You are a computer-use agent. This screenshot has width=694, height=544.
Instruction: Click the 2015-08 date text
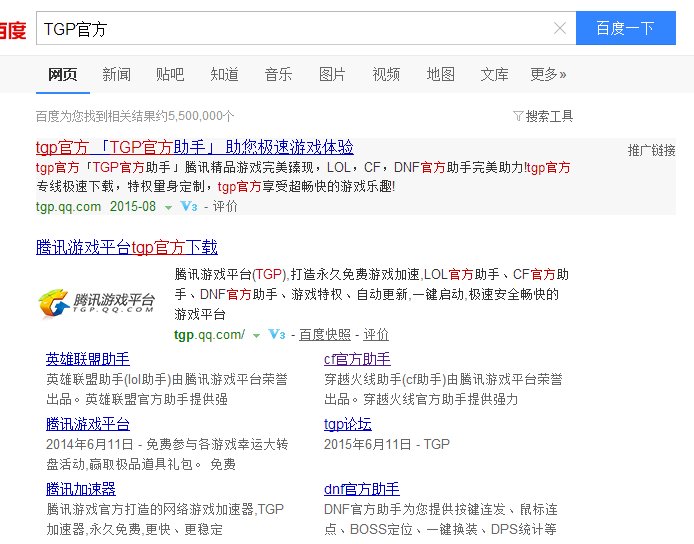pos(133,206)
